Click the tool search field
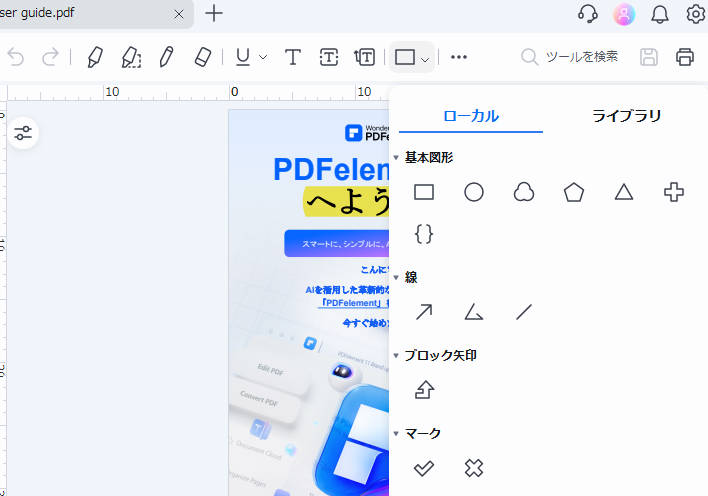This screenshot has width=708, height=496. pos(569,57)
